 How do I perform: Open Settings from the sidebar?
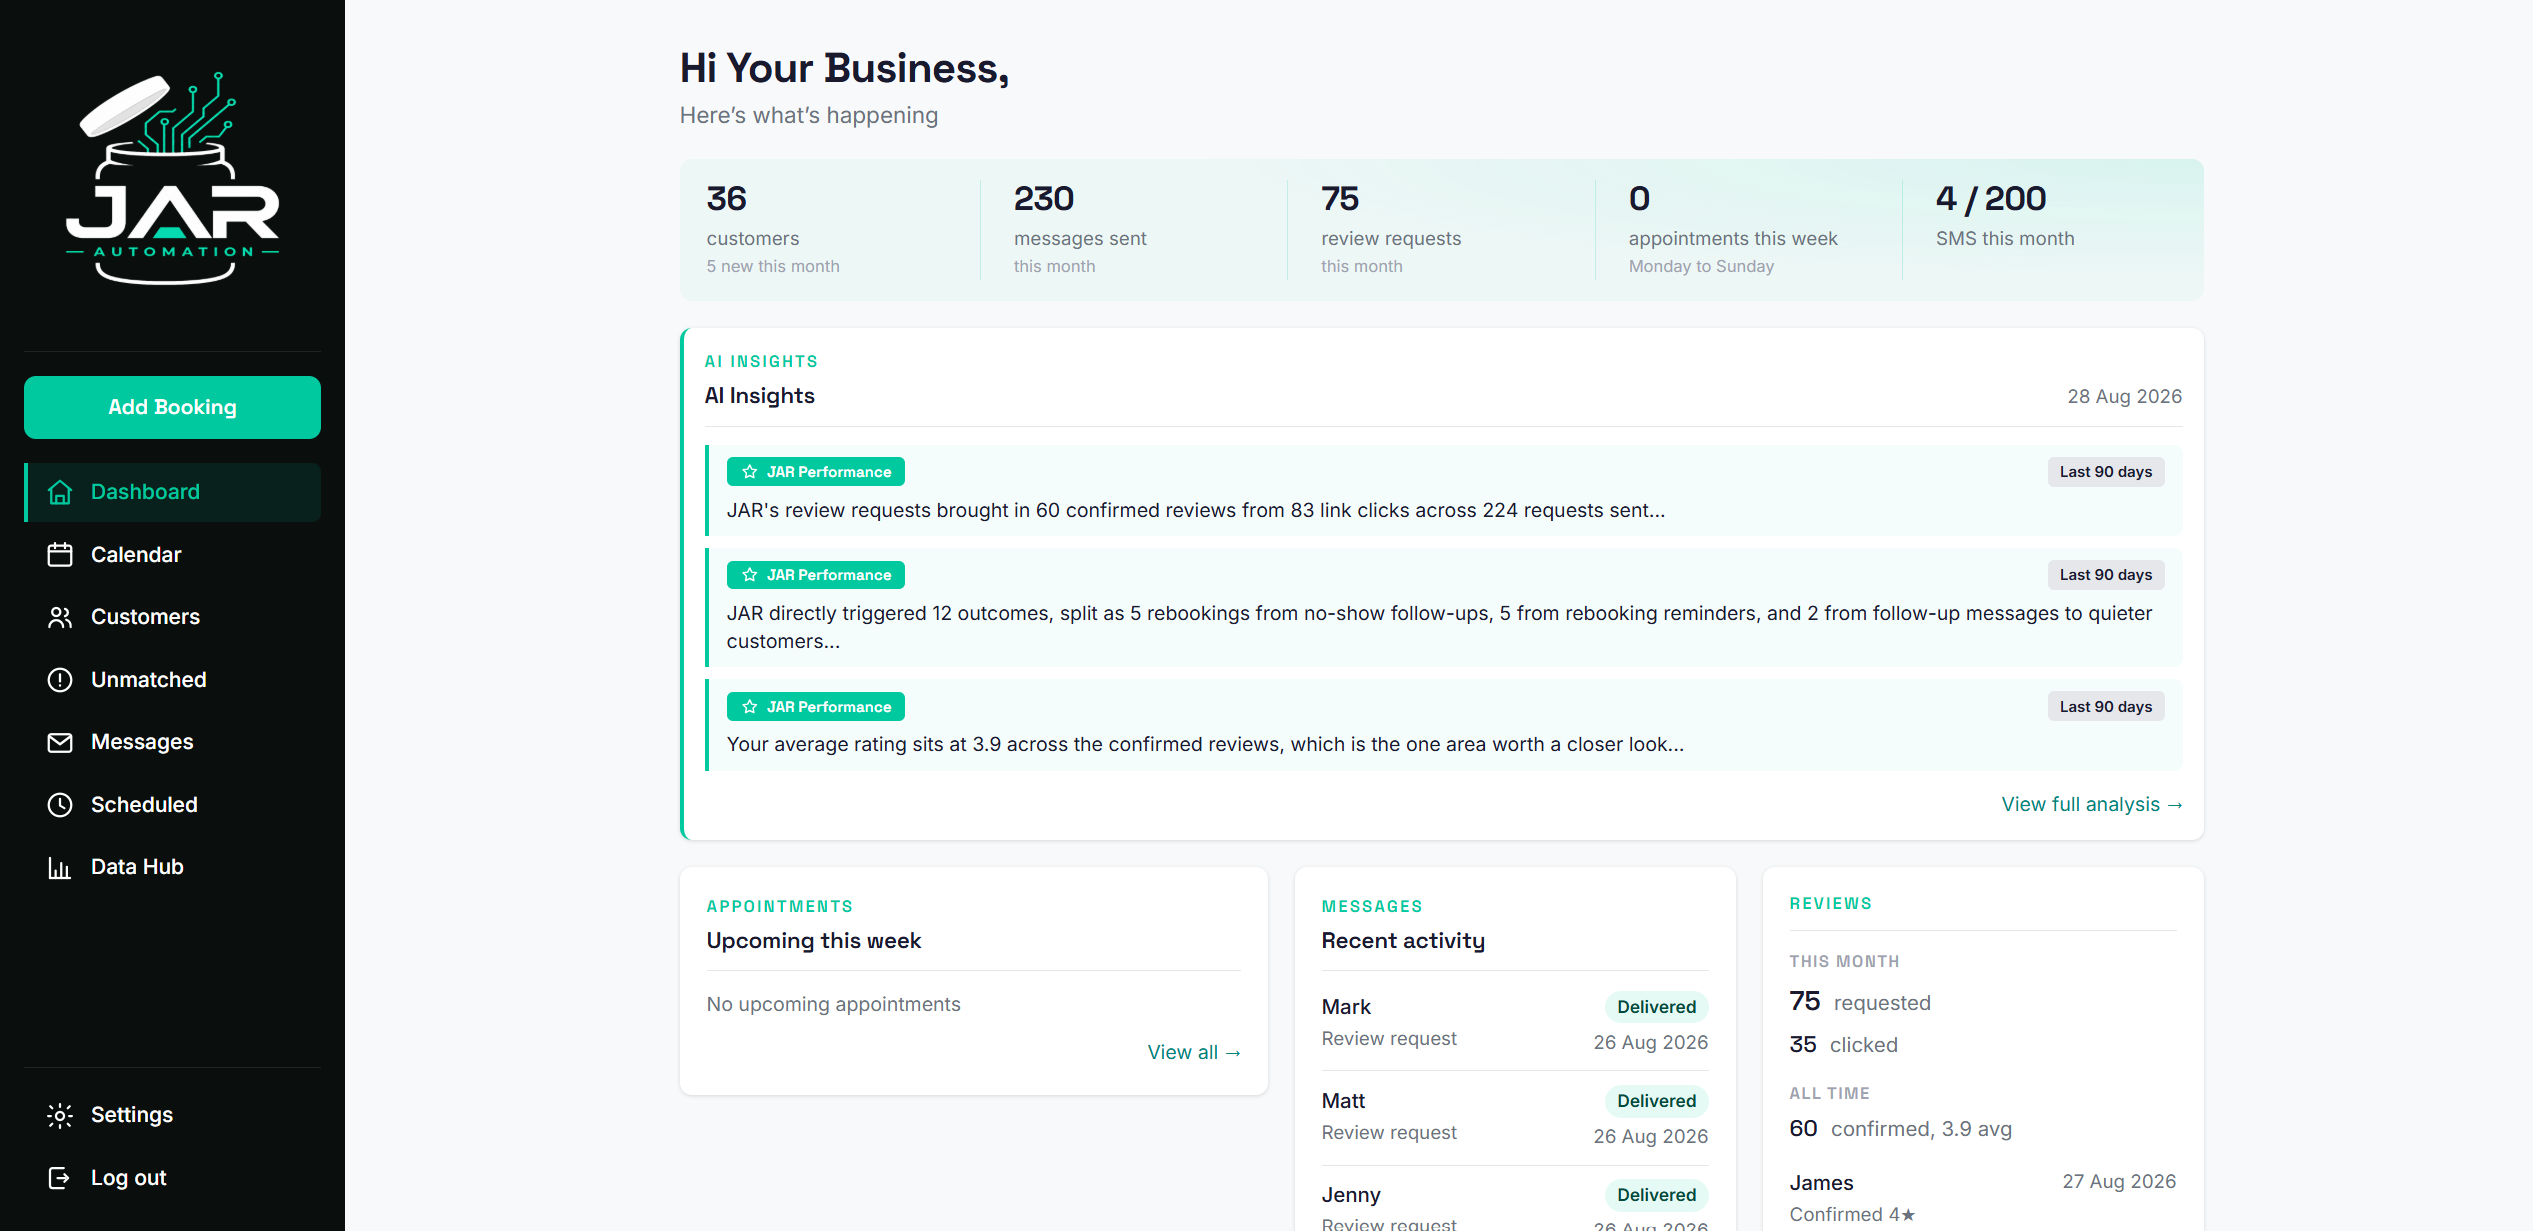click(x=172, y=1115)
